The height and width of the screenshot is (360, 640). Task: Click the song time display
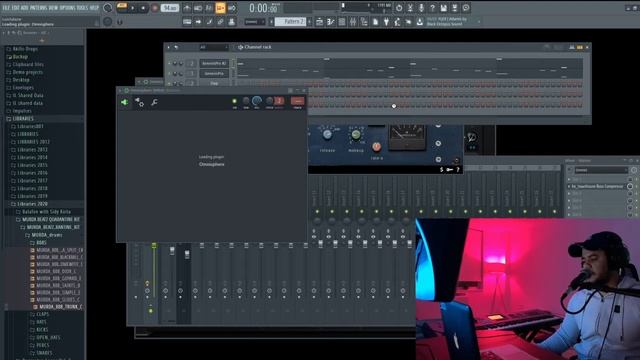coord(263,8)
